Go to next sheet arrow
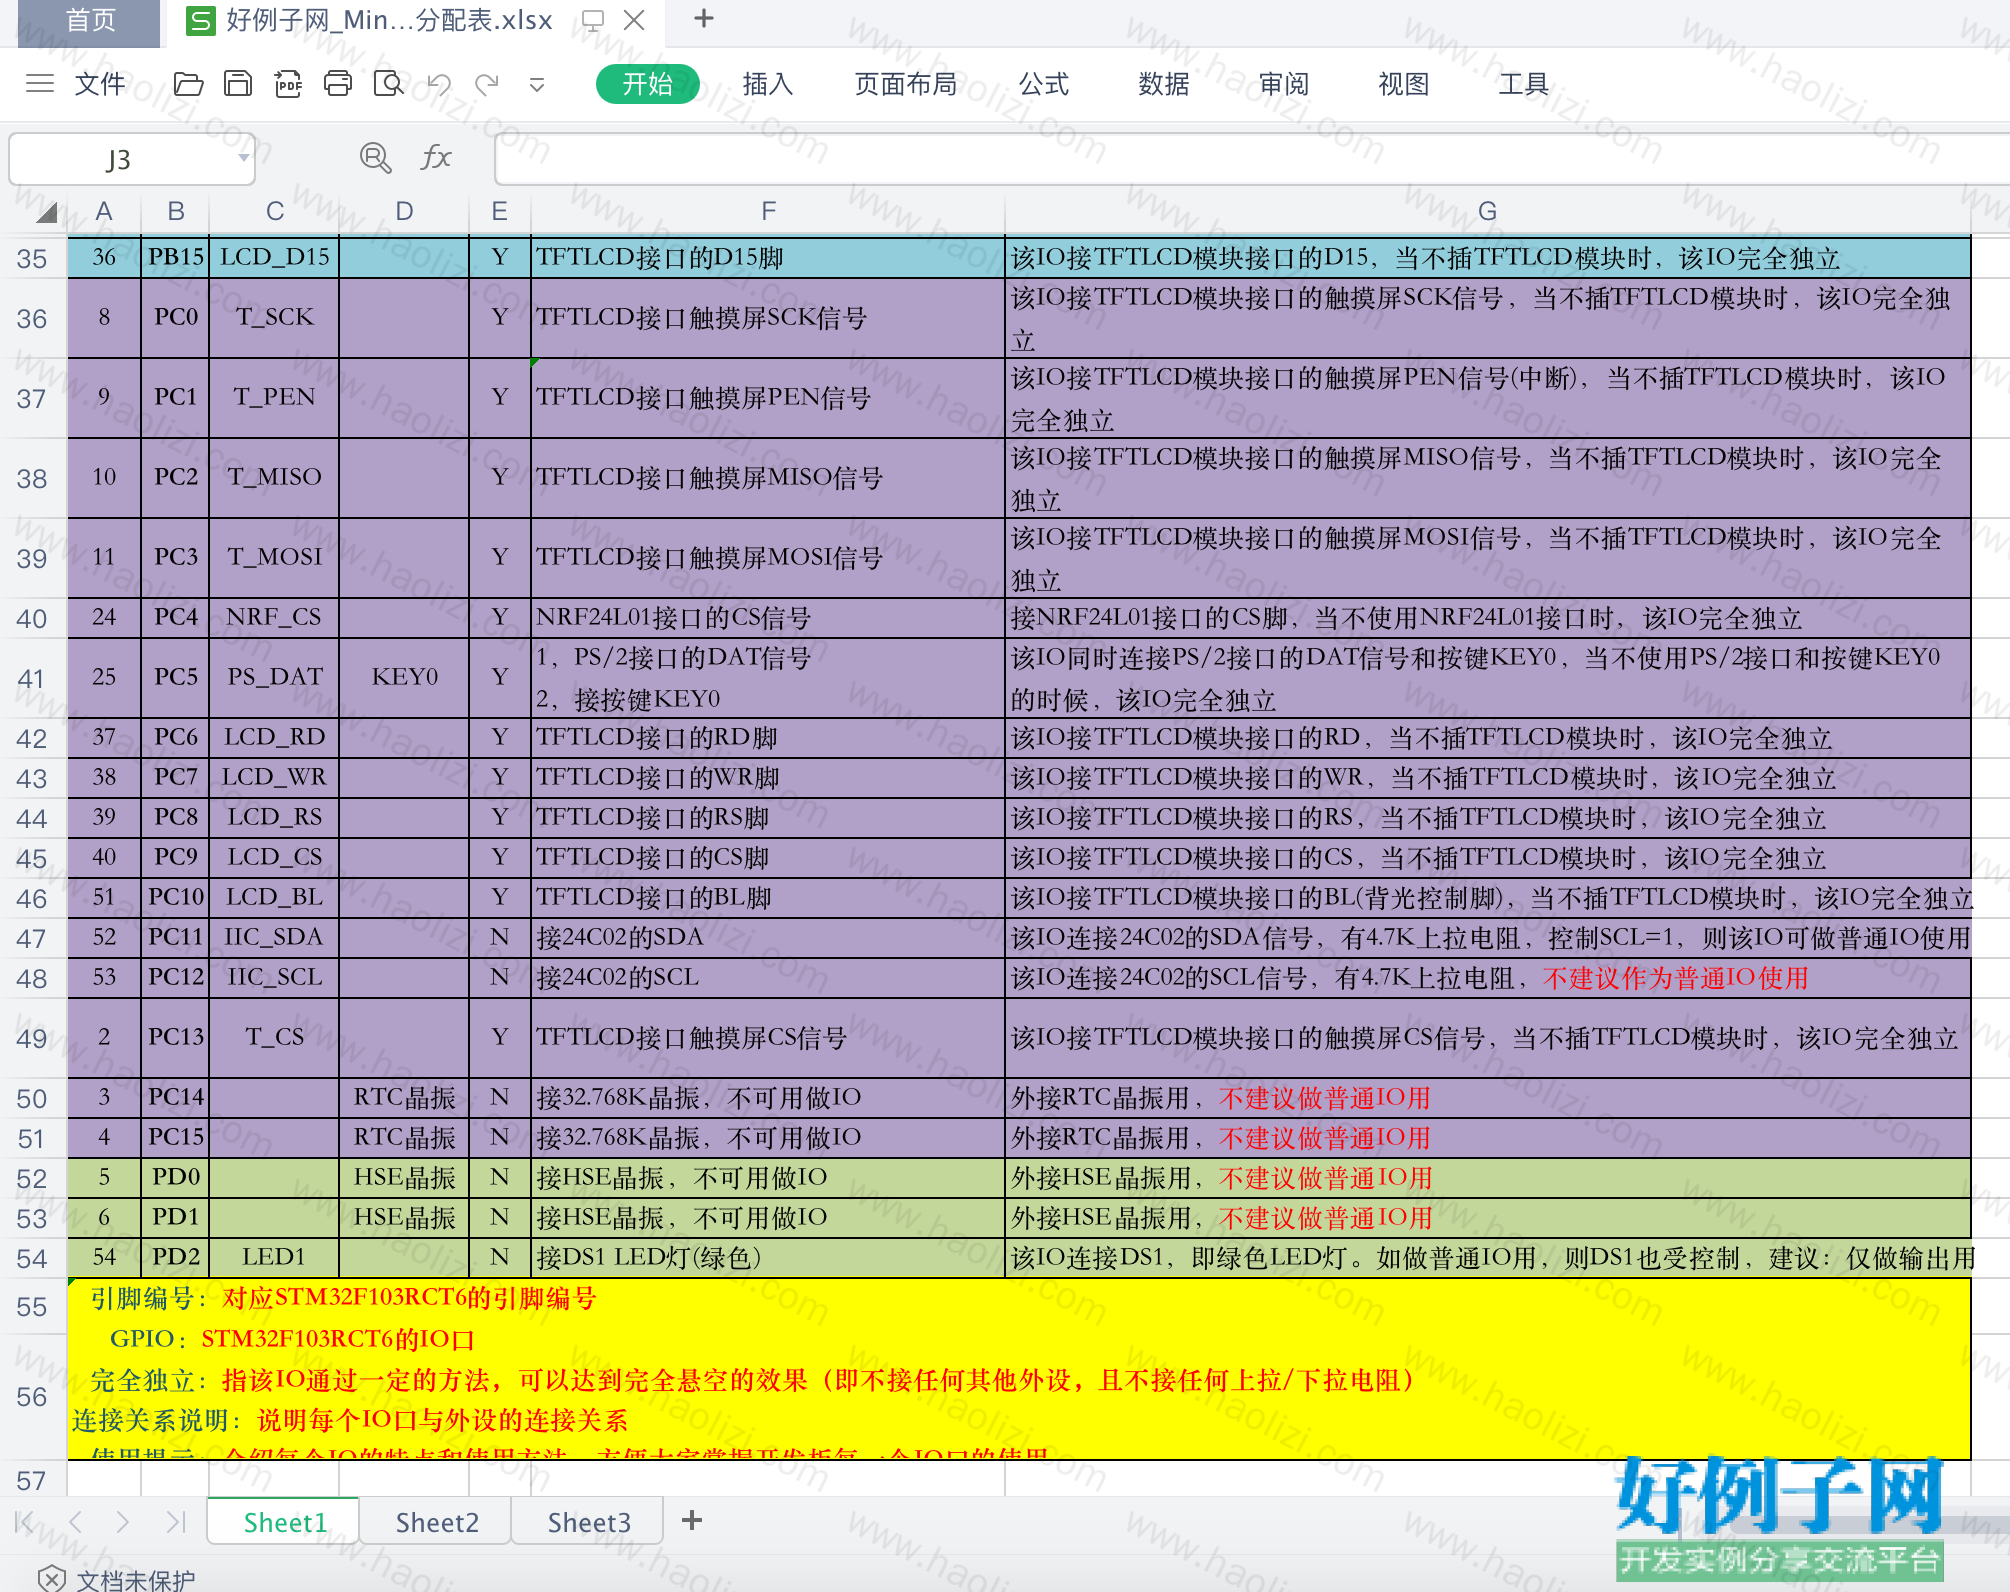This screenshot has height=1592, width=2010. (122, 1522)
